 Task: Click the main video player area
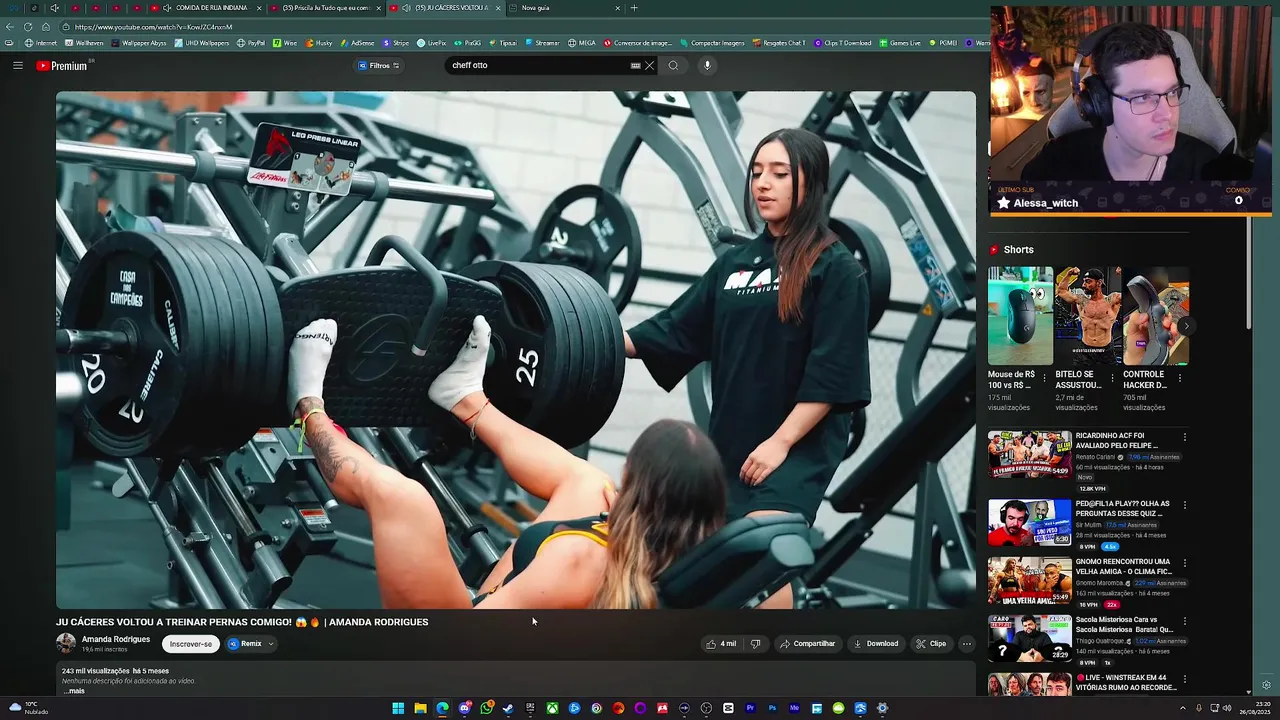(x=516, y=350)
